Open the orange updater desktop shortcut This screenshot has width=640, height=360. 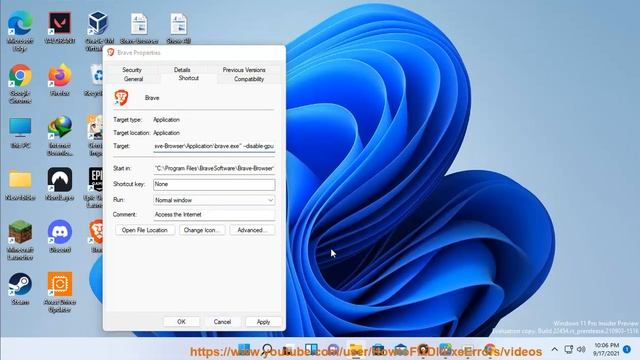(x=60, y=284)
